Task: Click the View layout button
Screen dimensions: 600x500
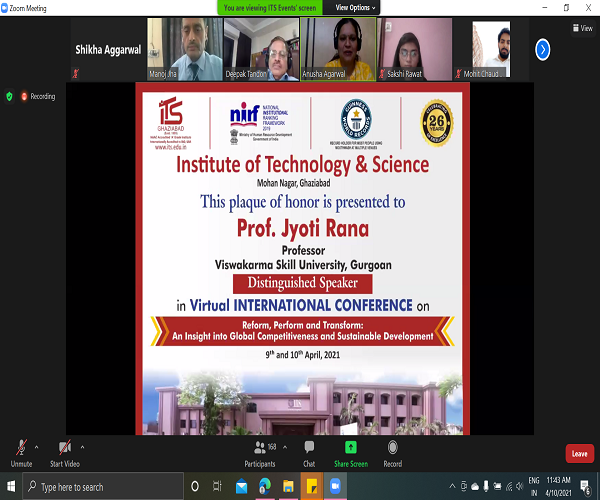Action: [583, 28]
